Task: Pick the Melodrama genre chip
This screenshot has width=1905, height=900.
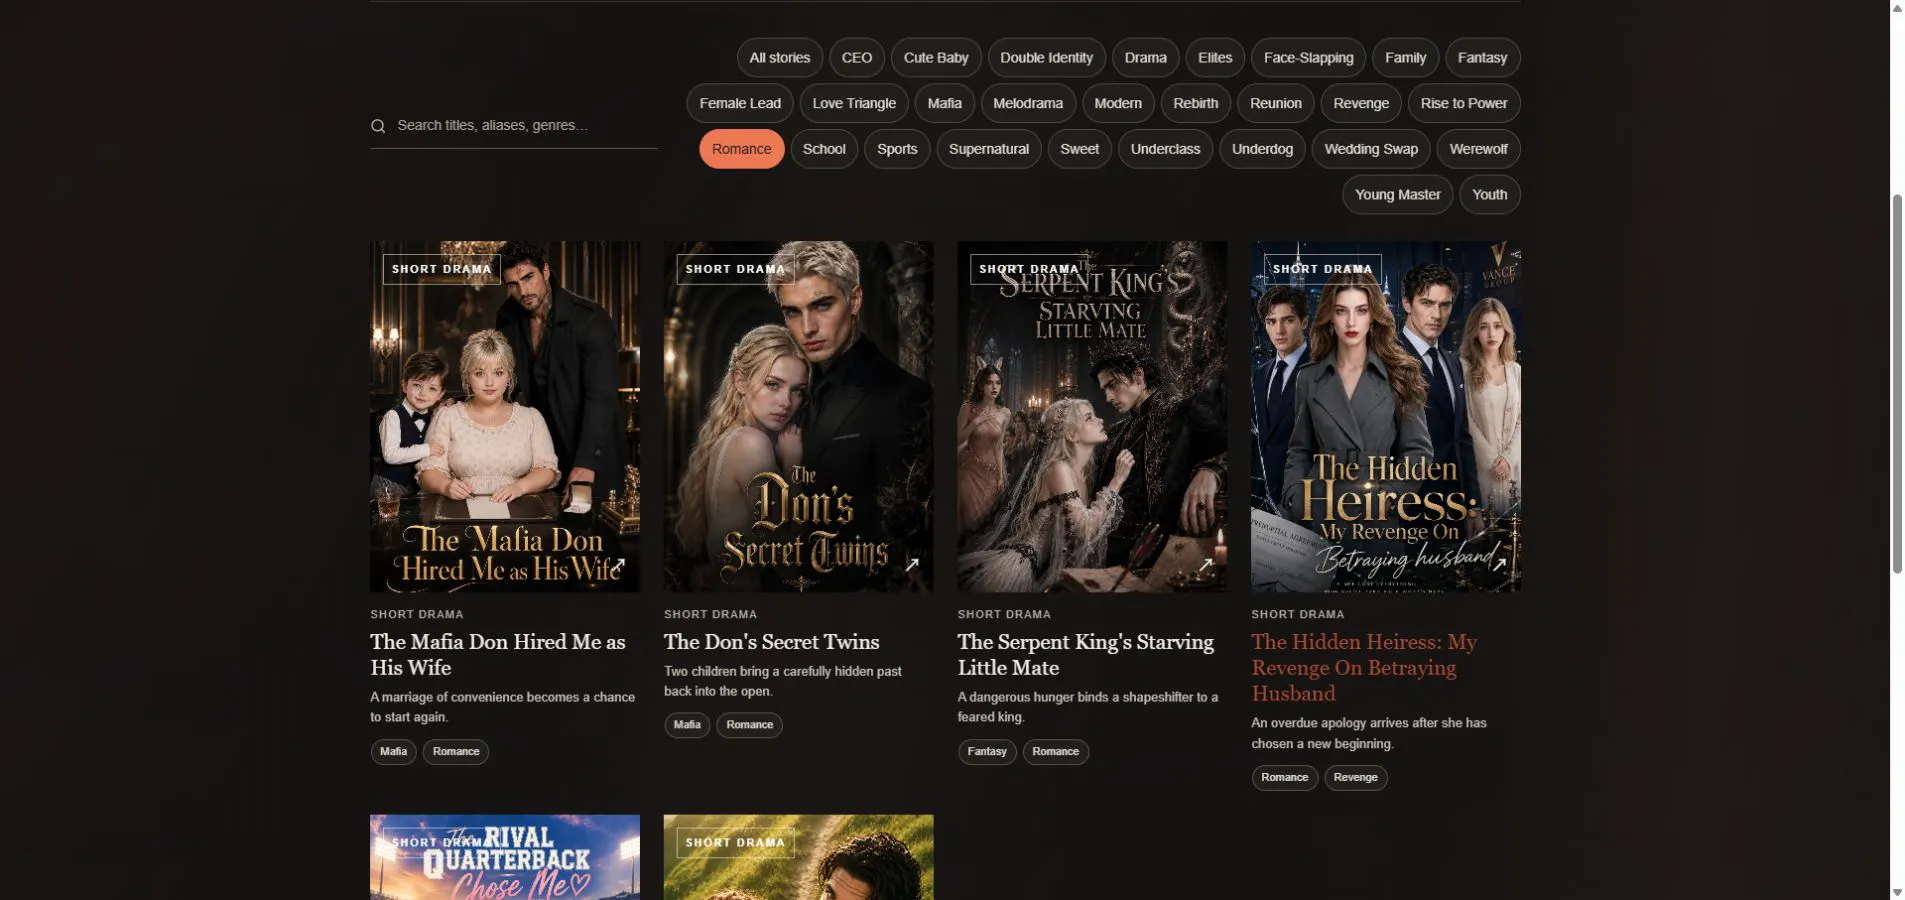Action: pyautogui.click(x=1028, y=103)
